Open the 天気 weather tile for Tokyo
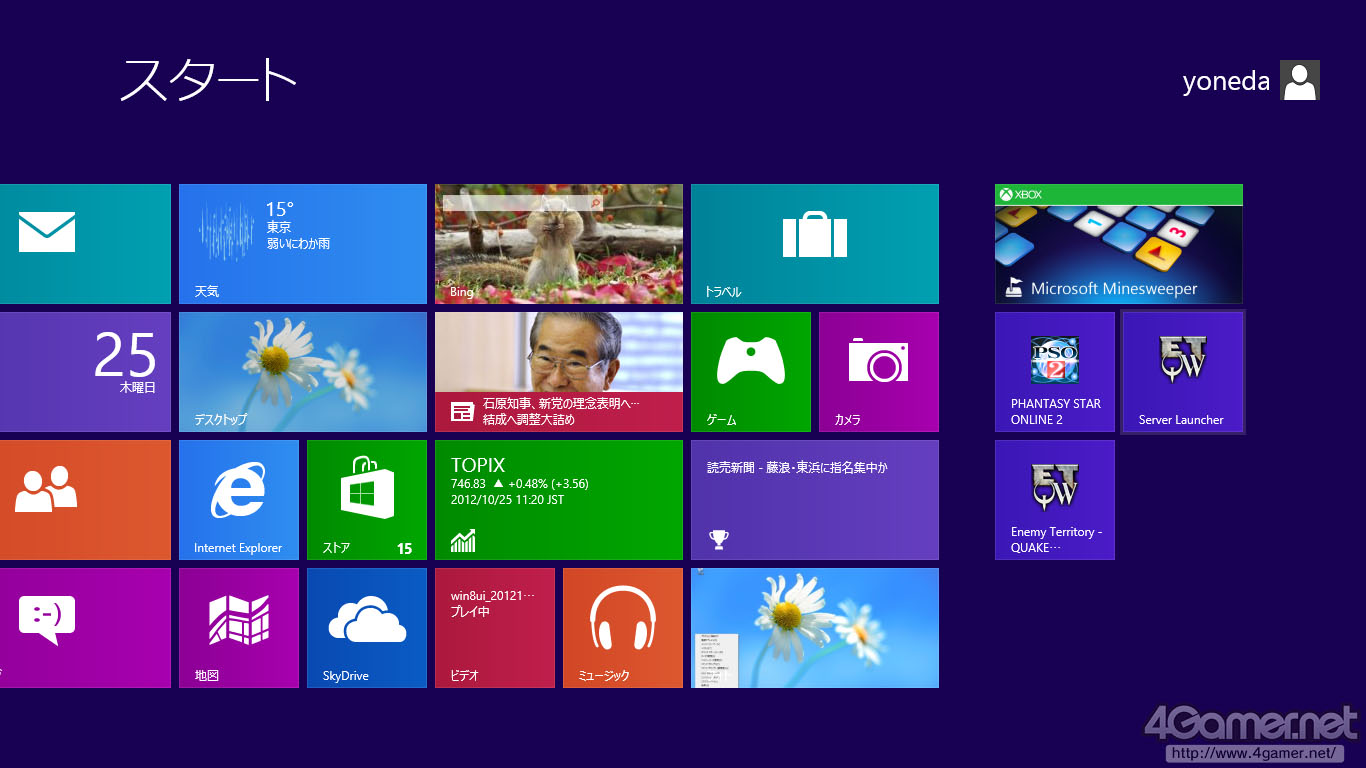This screenshot has height=768, width=1366. point(303,244)
